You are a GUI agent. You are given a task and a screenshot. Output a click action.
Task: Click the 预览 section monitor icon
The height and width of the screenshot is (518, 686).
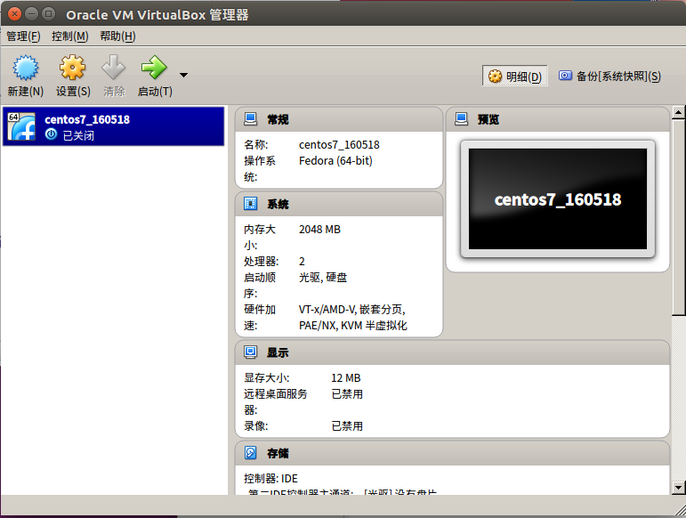tap(462, 119)
